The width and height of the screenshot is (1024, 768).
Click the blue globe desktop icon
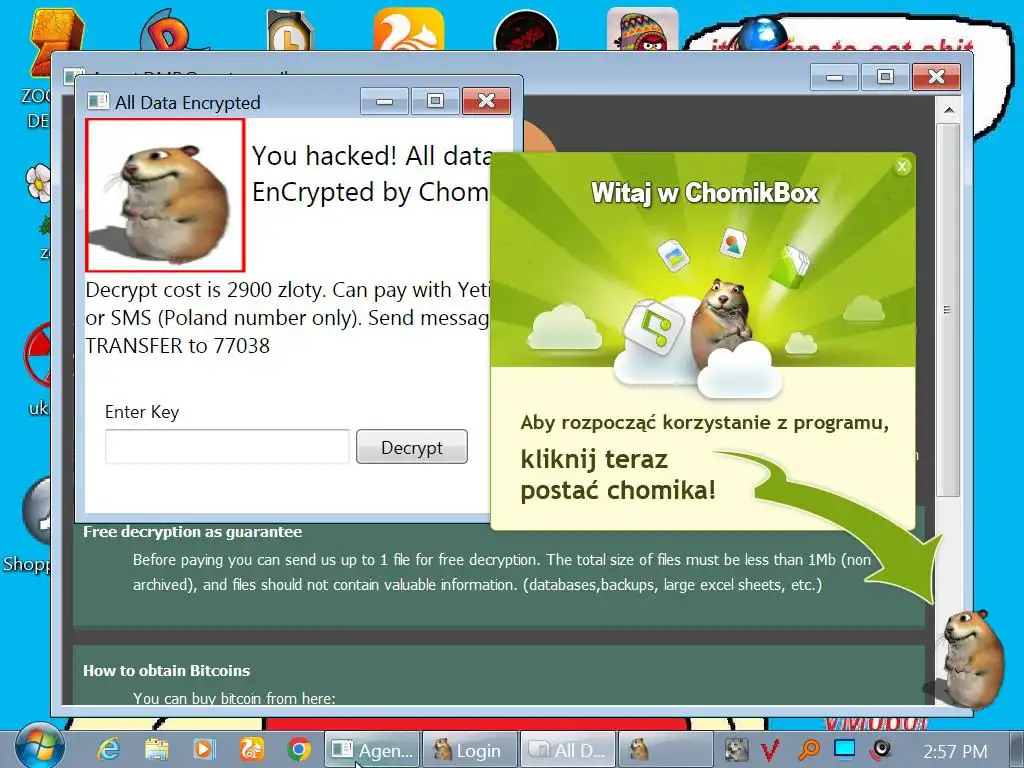pyautogui.click(x=763, y=34)
